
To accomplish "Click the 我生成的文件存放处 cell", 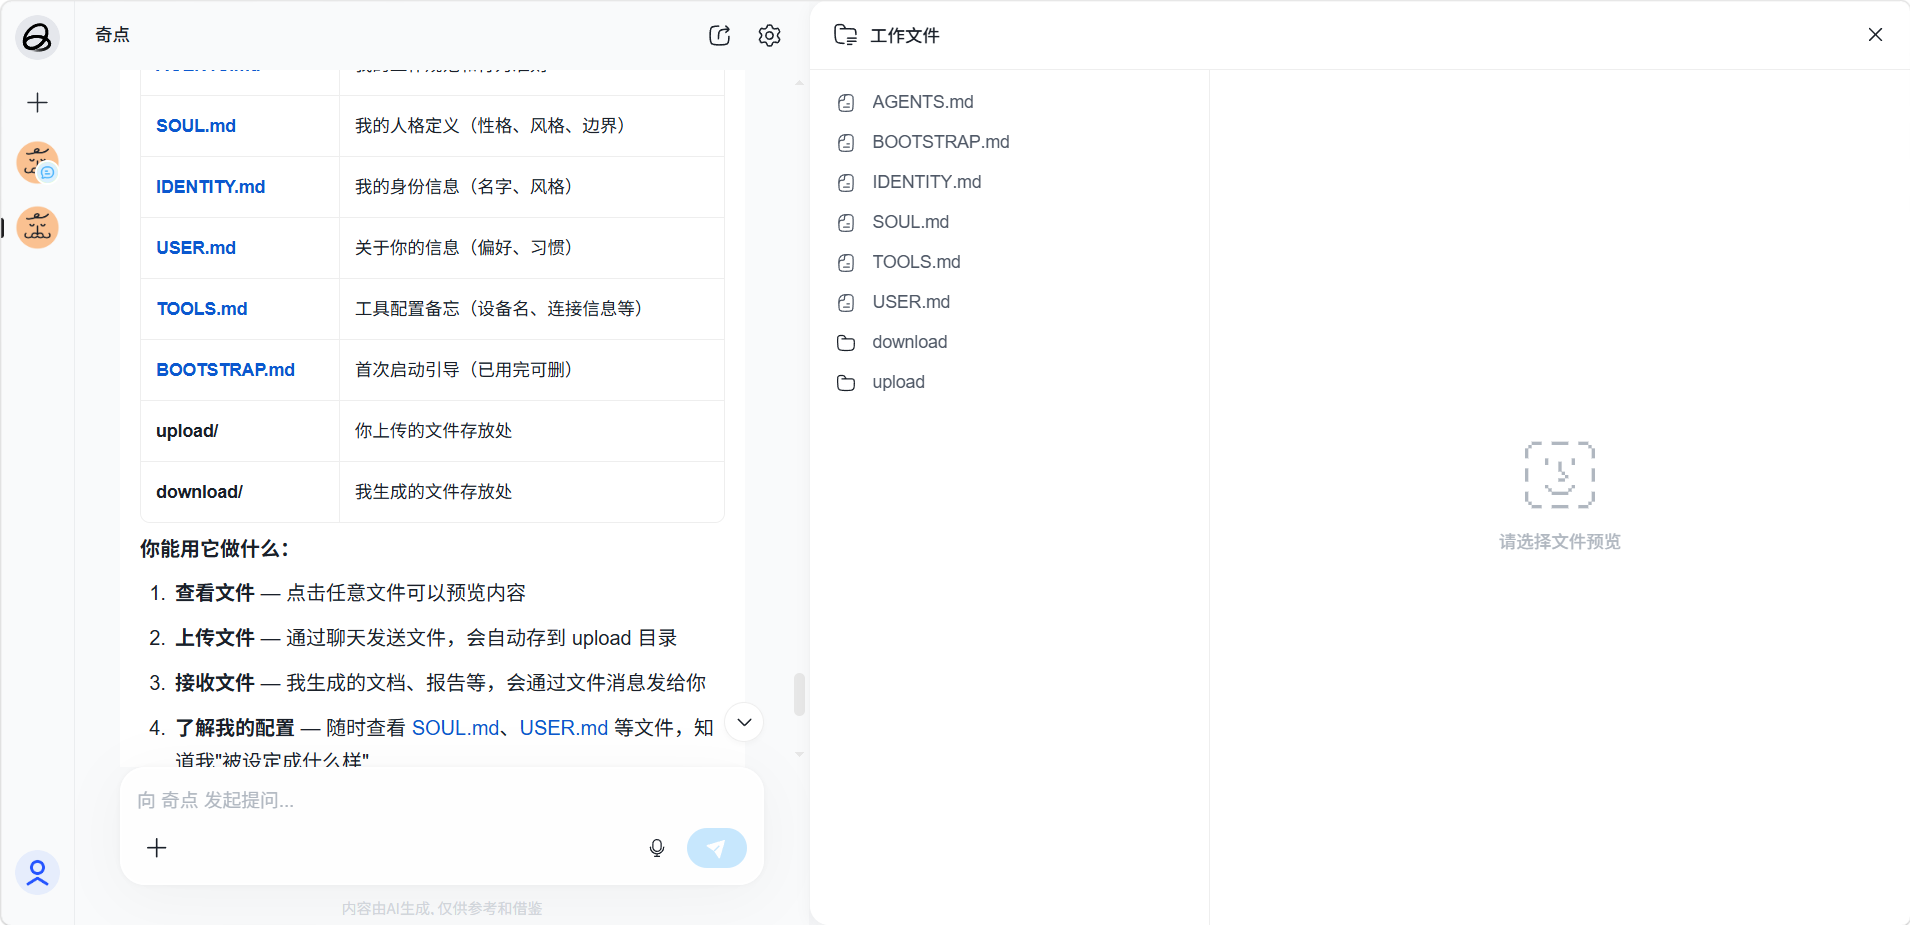I will tap(532, 492).
